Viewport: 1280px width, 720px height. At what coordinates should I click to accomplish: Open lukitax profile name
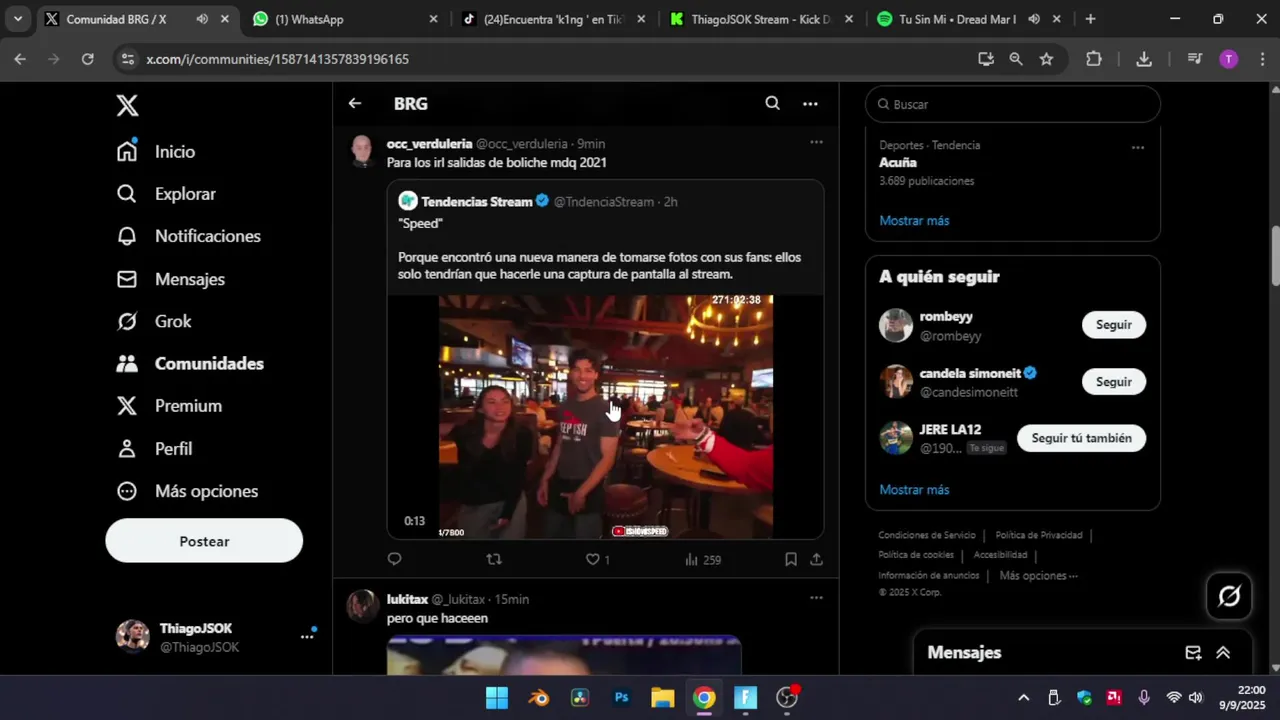pos(407,599)
